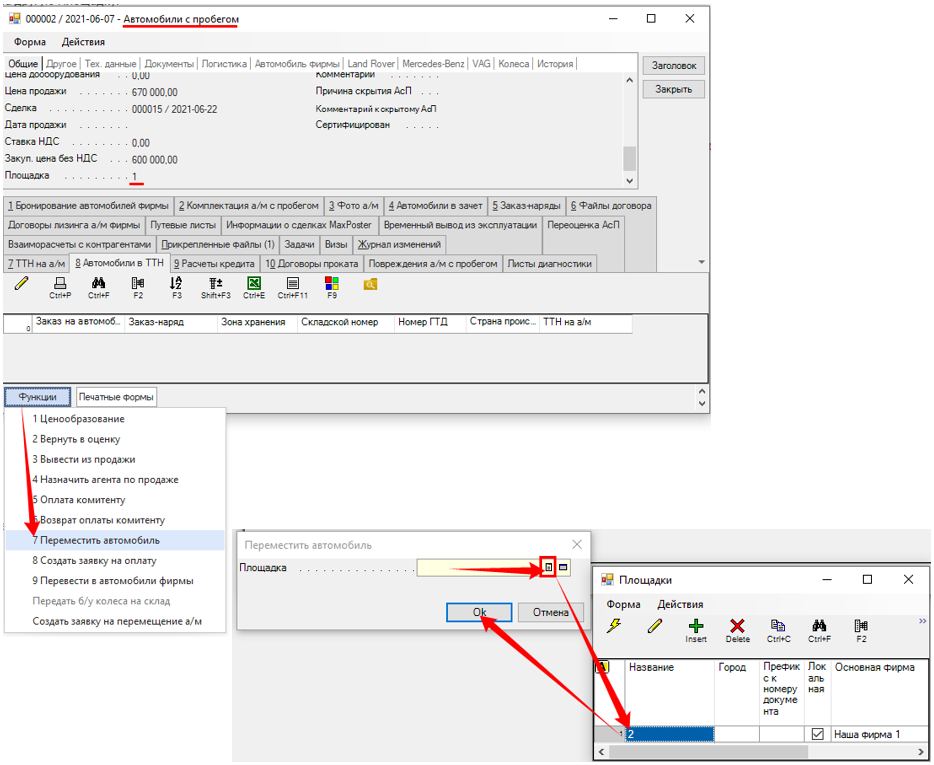Screen dimensions: 934x765
Task: Toggle the Локальная checkbox in row 1
Action: click(817, 734)
